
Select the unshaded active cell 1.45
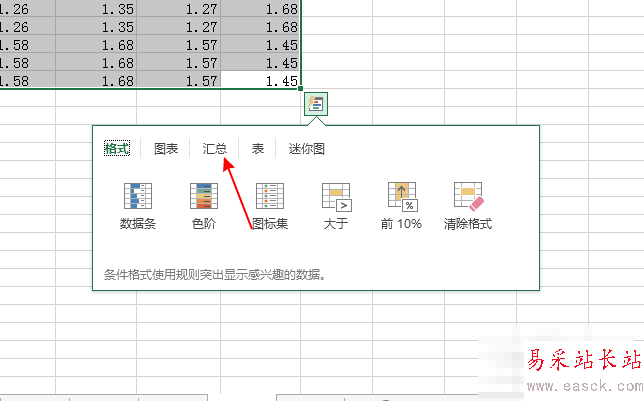click(x=260, y=80)
